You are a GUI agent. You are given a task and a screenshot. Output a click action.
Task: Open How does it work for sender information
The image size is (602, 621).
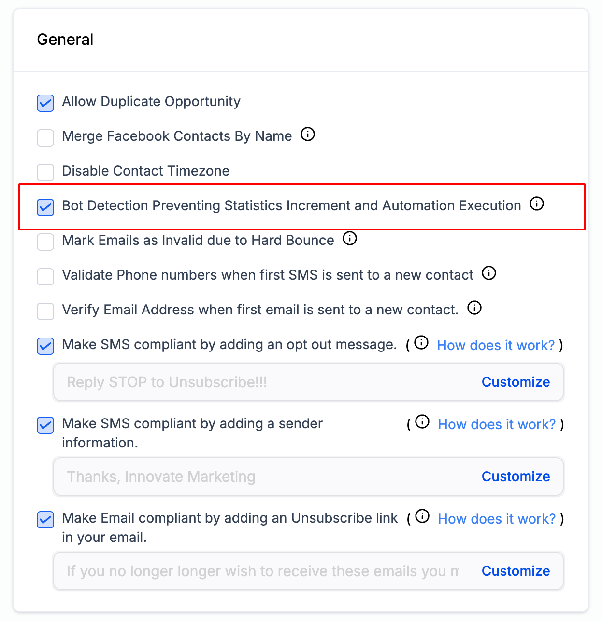pyautogui.click(x=497, y=425)
